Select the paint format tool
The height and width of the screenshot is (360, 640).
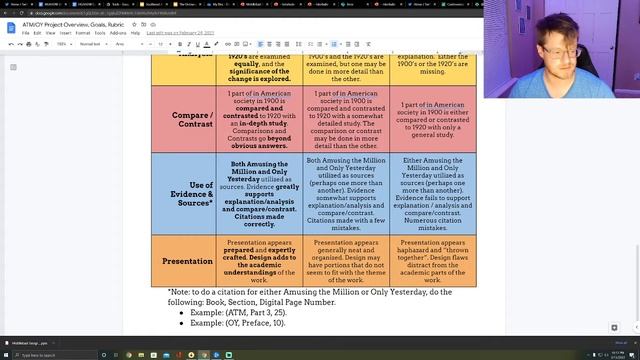[x=46, y=44]
